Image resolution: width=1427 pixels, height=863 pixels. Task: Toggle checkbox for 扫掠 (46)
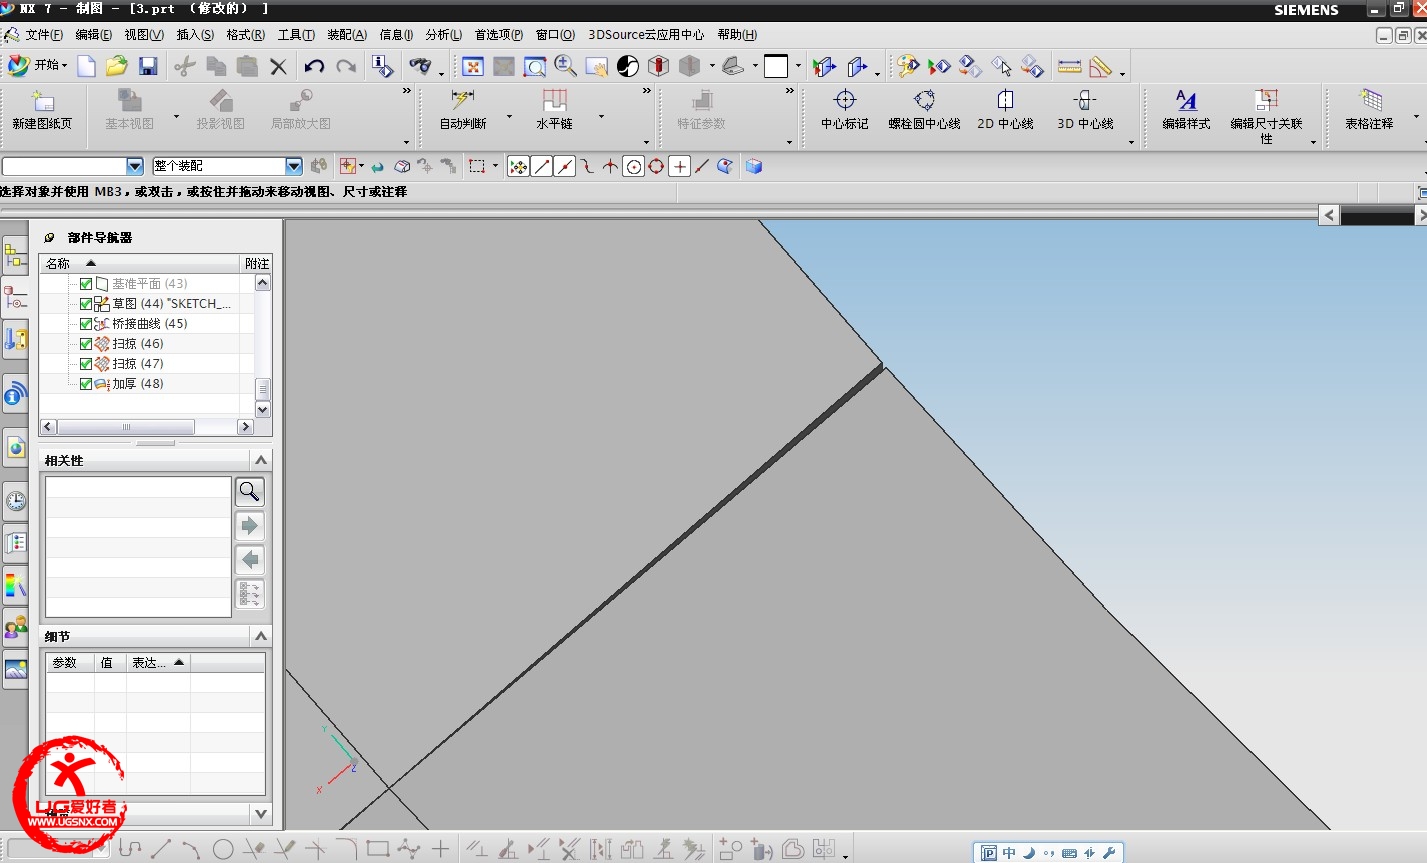click(x=86, y=344)
